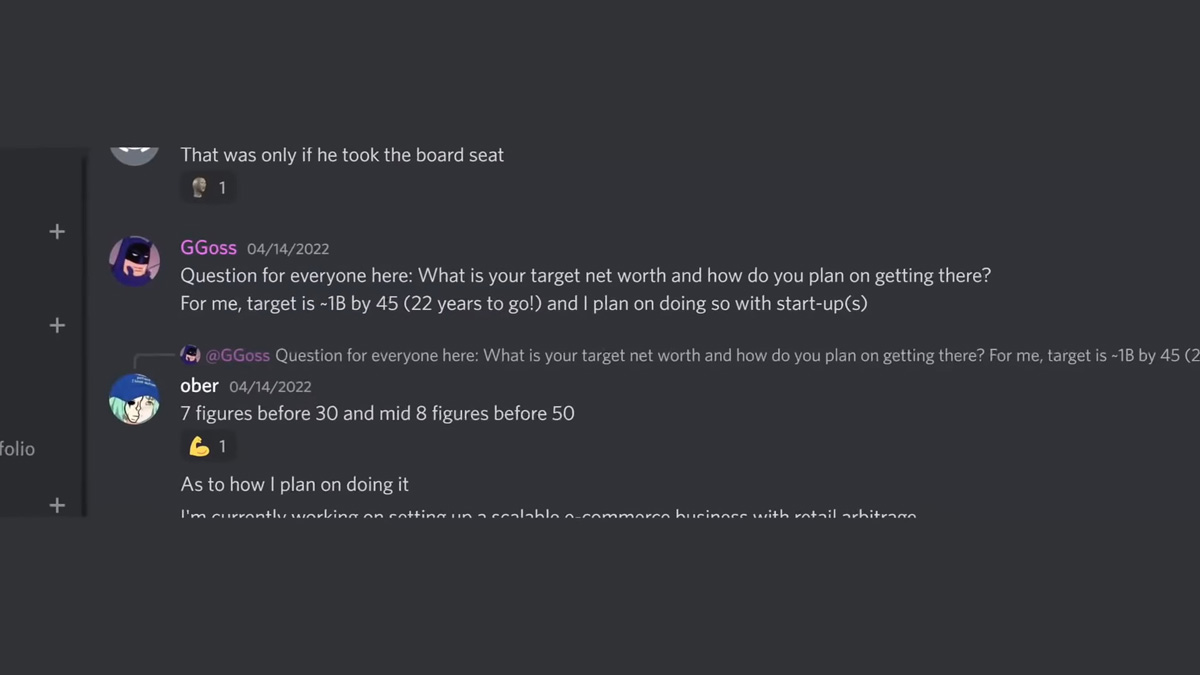This screenshot has width=1200, height=675.
Task: Click the timestamp beside GGoss's name
Action: (288, 249)
